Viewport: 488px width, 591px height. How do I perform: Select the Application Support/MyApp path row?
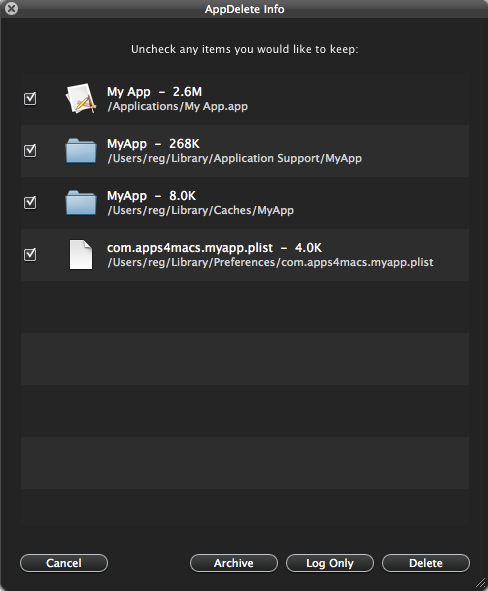(x=245, y=151)
